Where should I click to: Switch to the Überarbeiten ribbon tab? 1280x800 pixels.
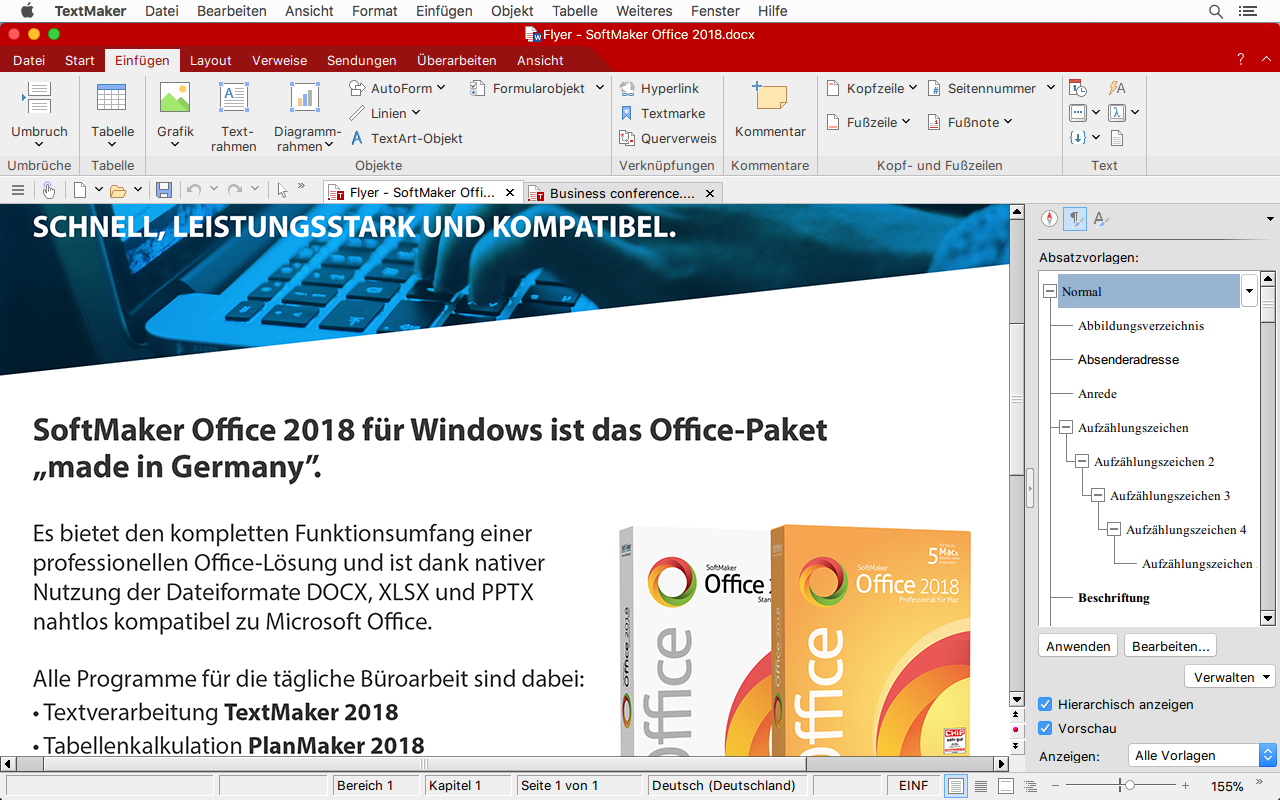(457, 60)
